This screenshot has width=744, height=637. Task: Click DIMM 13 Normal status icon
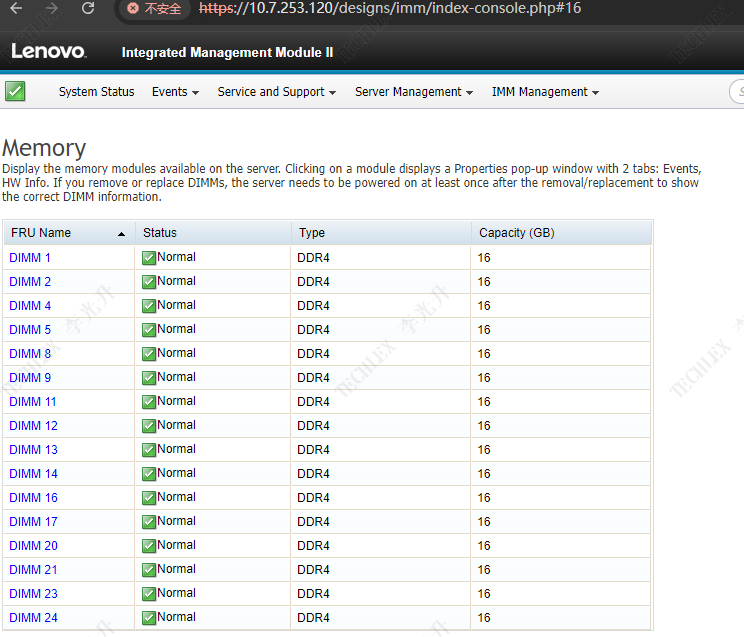(149, 450)
